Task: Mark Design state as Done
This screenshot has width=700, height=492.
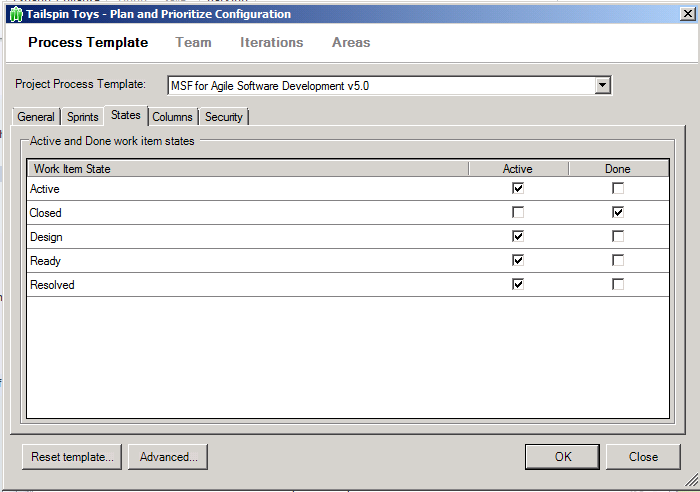Action: [x=618, y=236]
